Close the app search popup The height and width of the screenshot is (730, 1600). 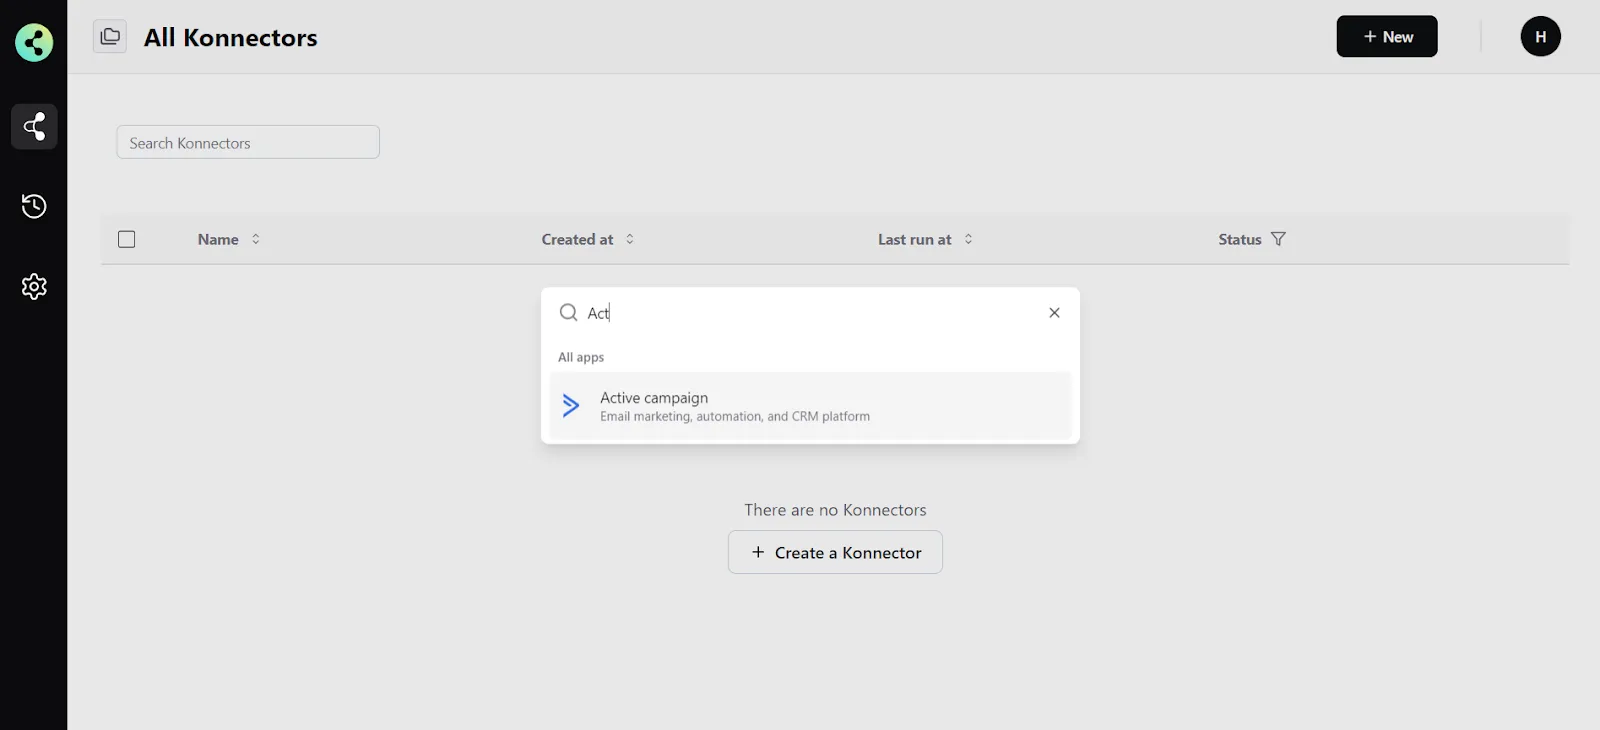[1054, 313]
